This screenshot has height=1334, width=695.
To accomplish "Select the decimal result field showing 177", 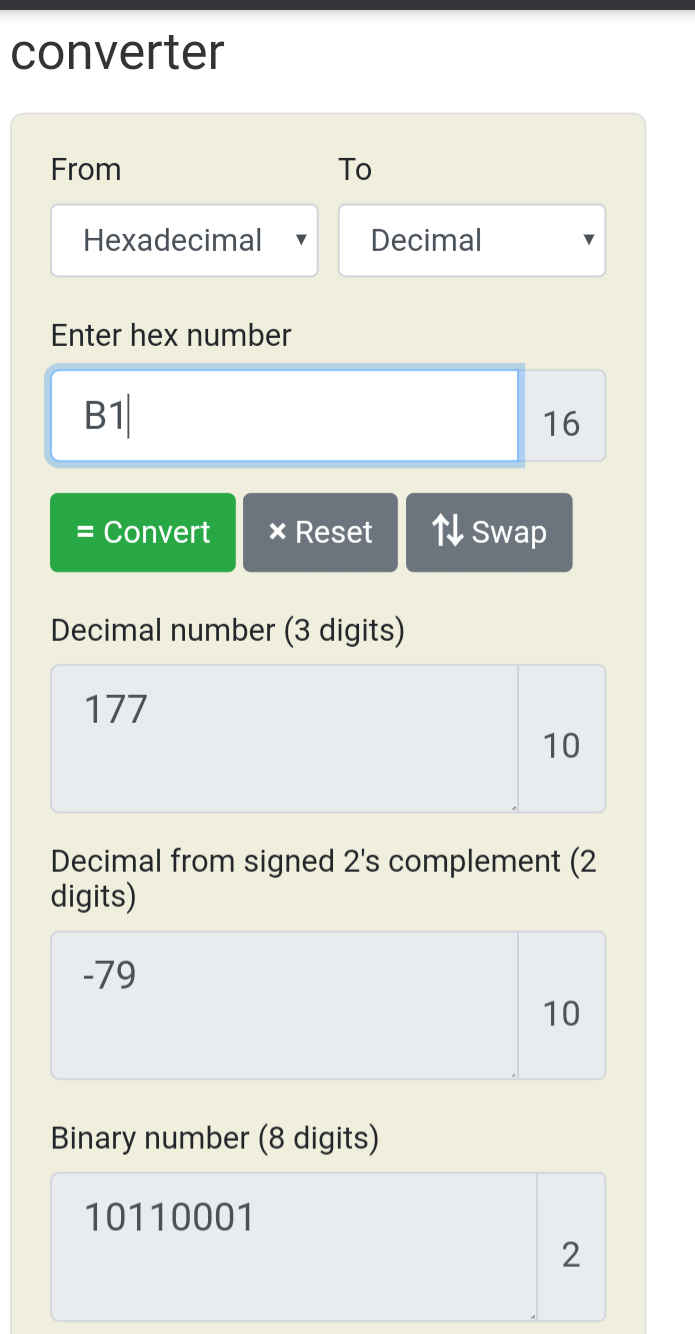I will click(284, 738).
